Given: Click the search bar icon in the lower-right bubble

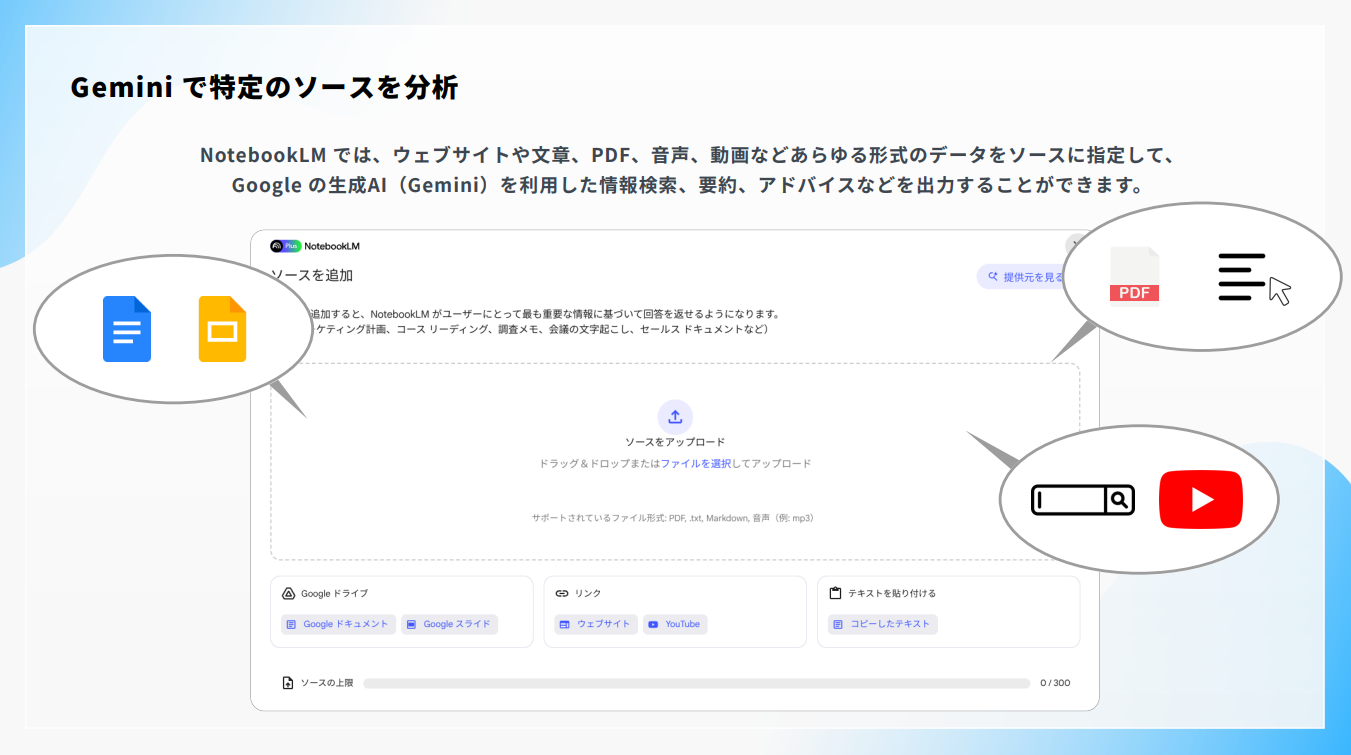Looking at the screenshot, I should 1081,500.
